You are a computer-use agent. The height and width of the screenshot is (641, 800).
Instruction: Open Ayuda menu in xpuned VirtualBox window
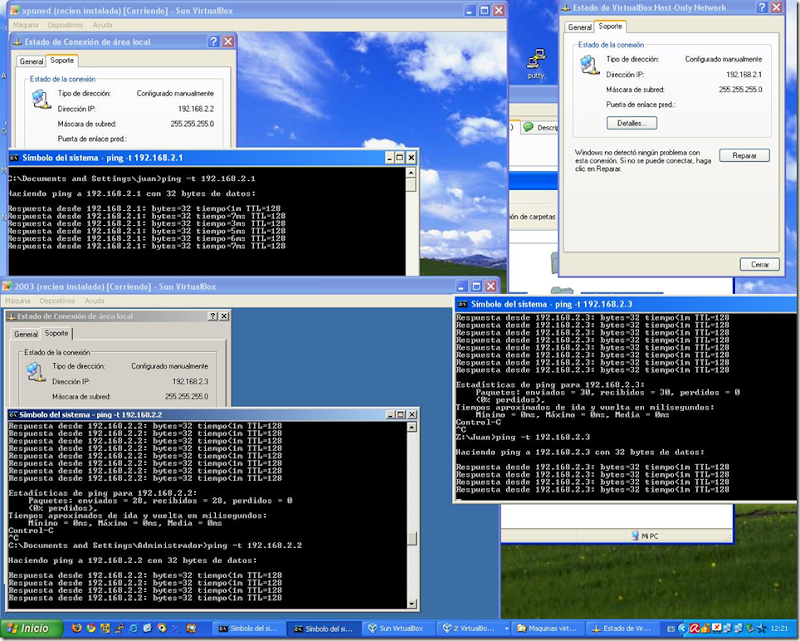103,25
